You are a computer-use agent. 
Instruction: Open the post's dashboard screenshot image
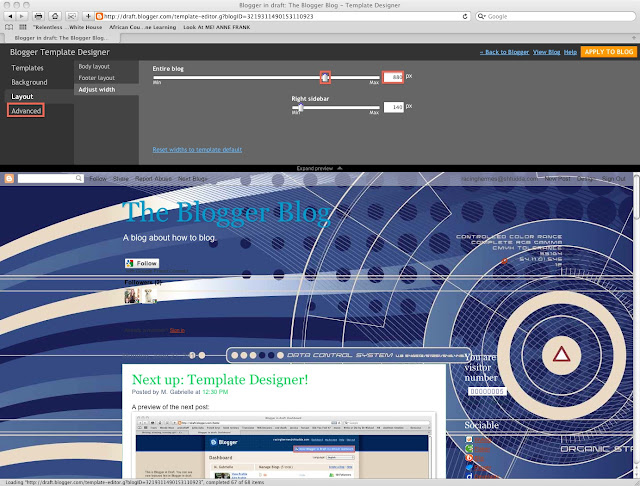click(x=284, y=445)
